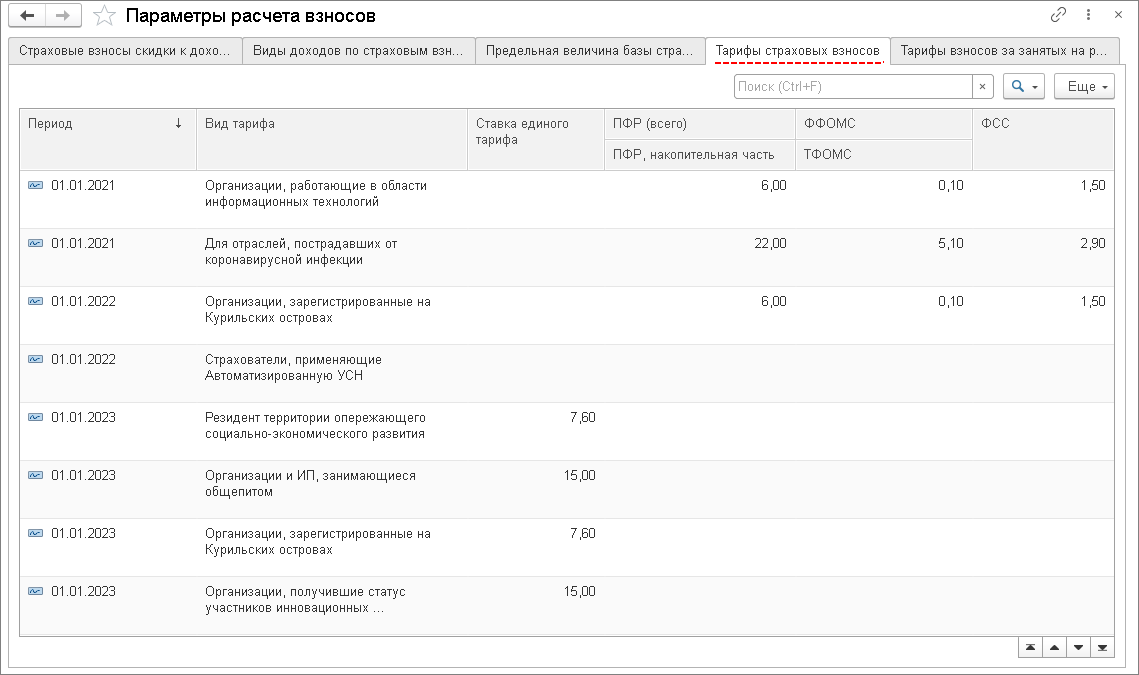Open the three-dot window menu

(x=1089, y=15)
